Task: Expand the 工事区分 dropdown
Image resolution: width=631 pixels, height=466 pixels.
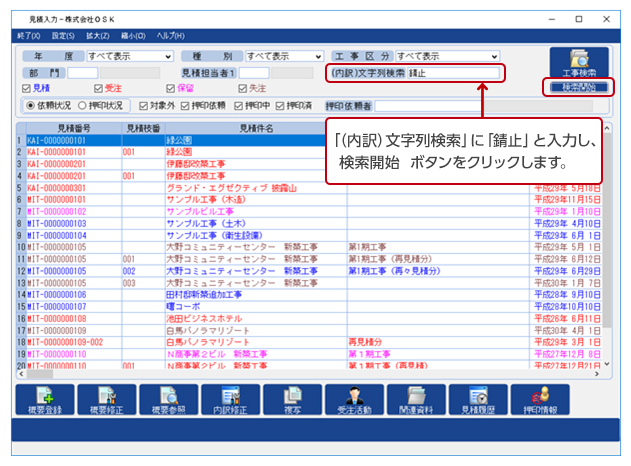Action: 493,57
